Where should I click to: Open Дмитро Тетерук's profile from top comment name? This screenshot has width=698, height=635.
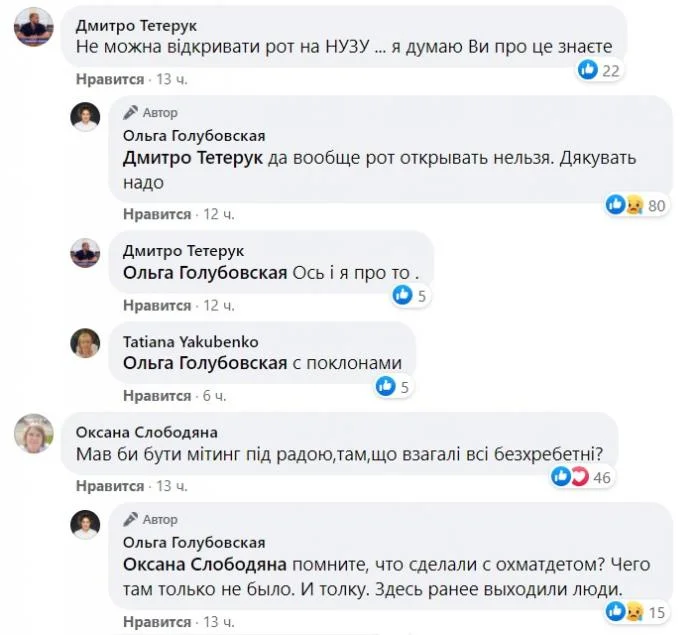coord(136,24)
